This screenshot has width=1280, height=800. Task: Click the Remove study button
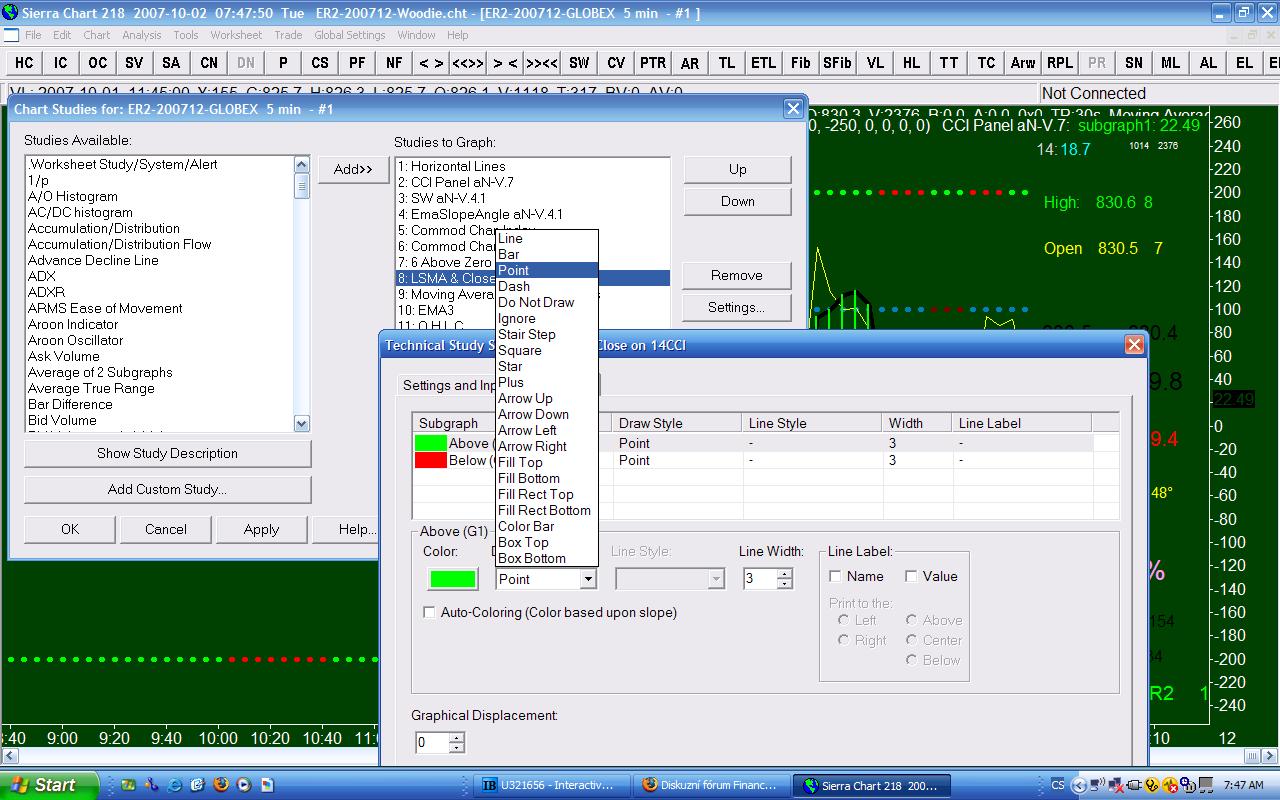point(736,275)
